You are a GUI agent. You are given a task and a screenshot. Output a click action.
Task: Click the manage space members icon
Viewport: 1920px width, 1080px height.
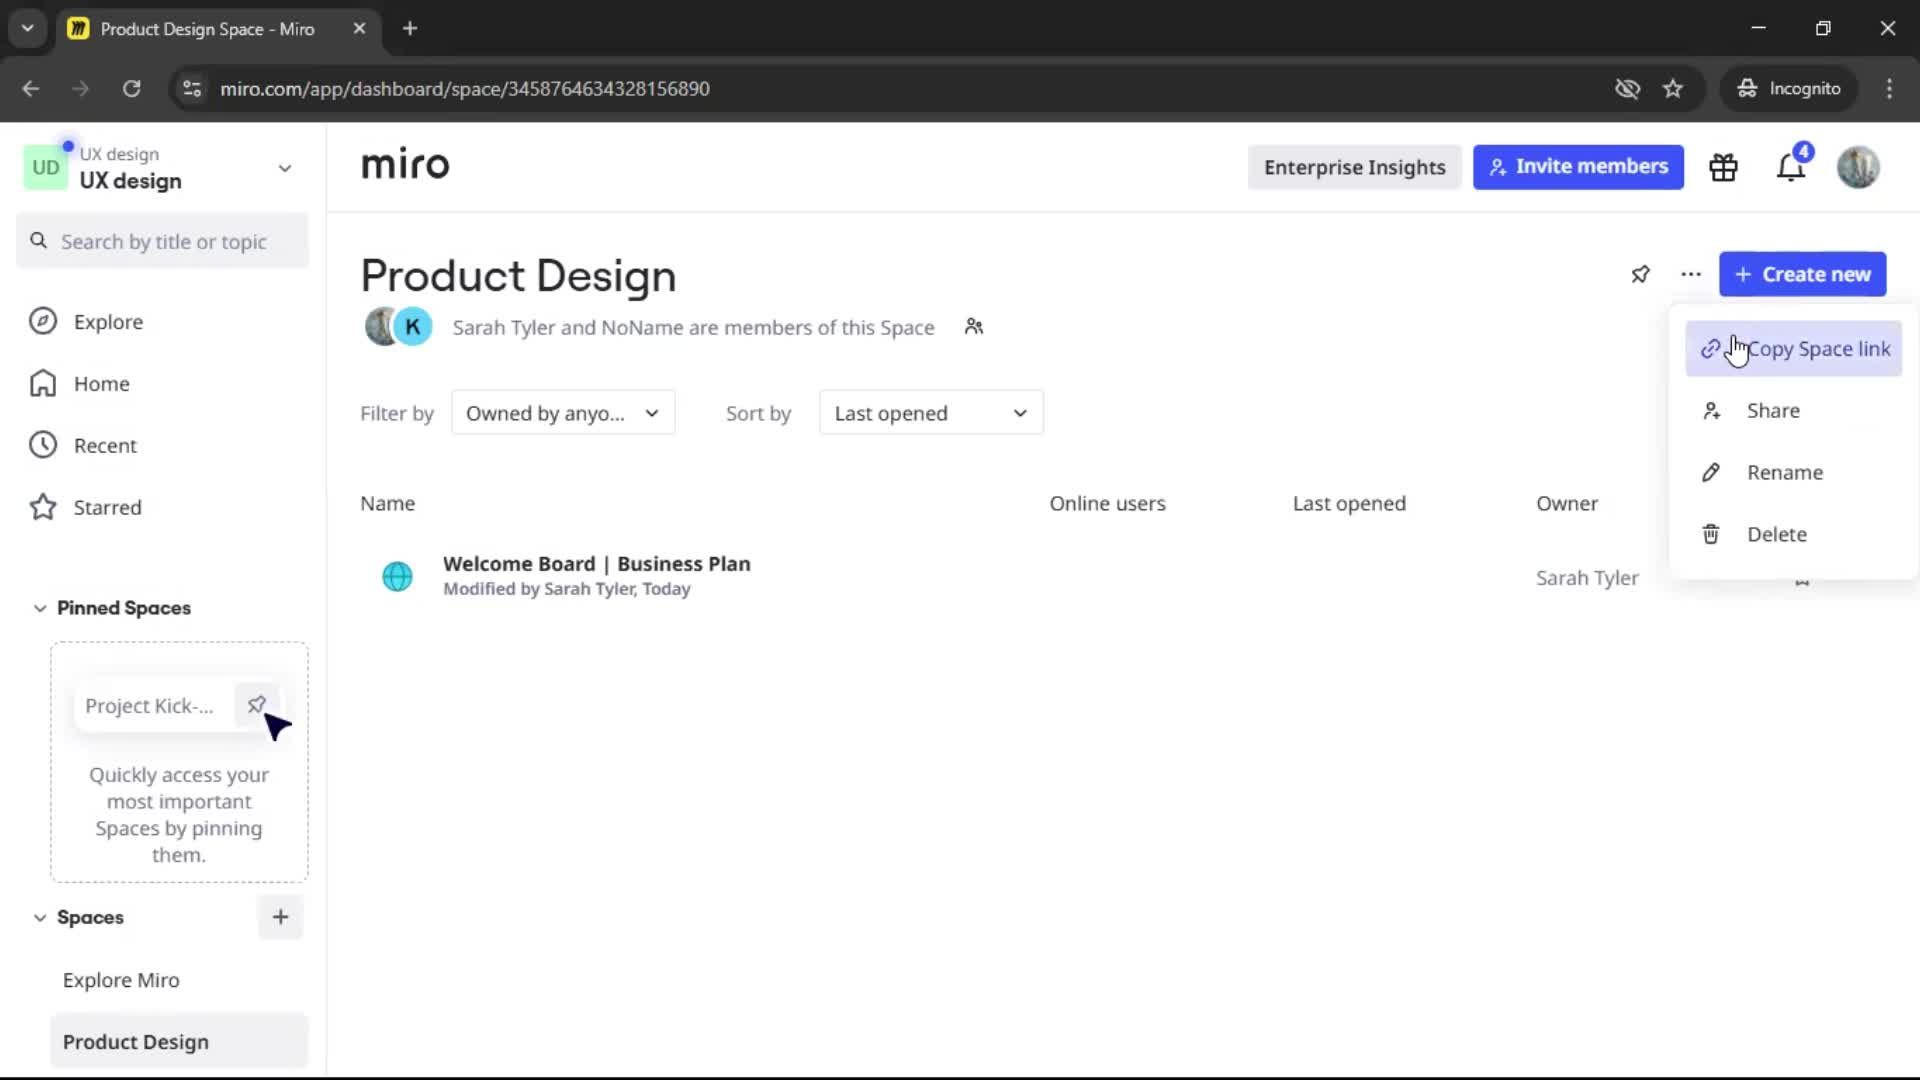coord(974,327)
